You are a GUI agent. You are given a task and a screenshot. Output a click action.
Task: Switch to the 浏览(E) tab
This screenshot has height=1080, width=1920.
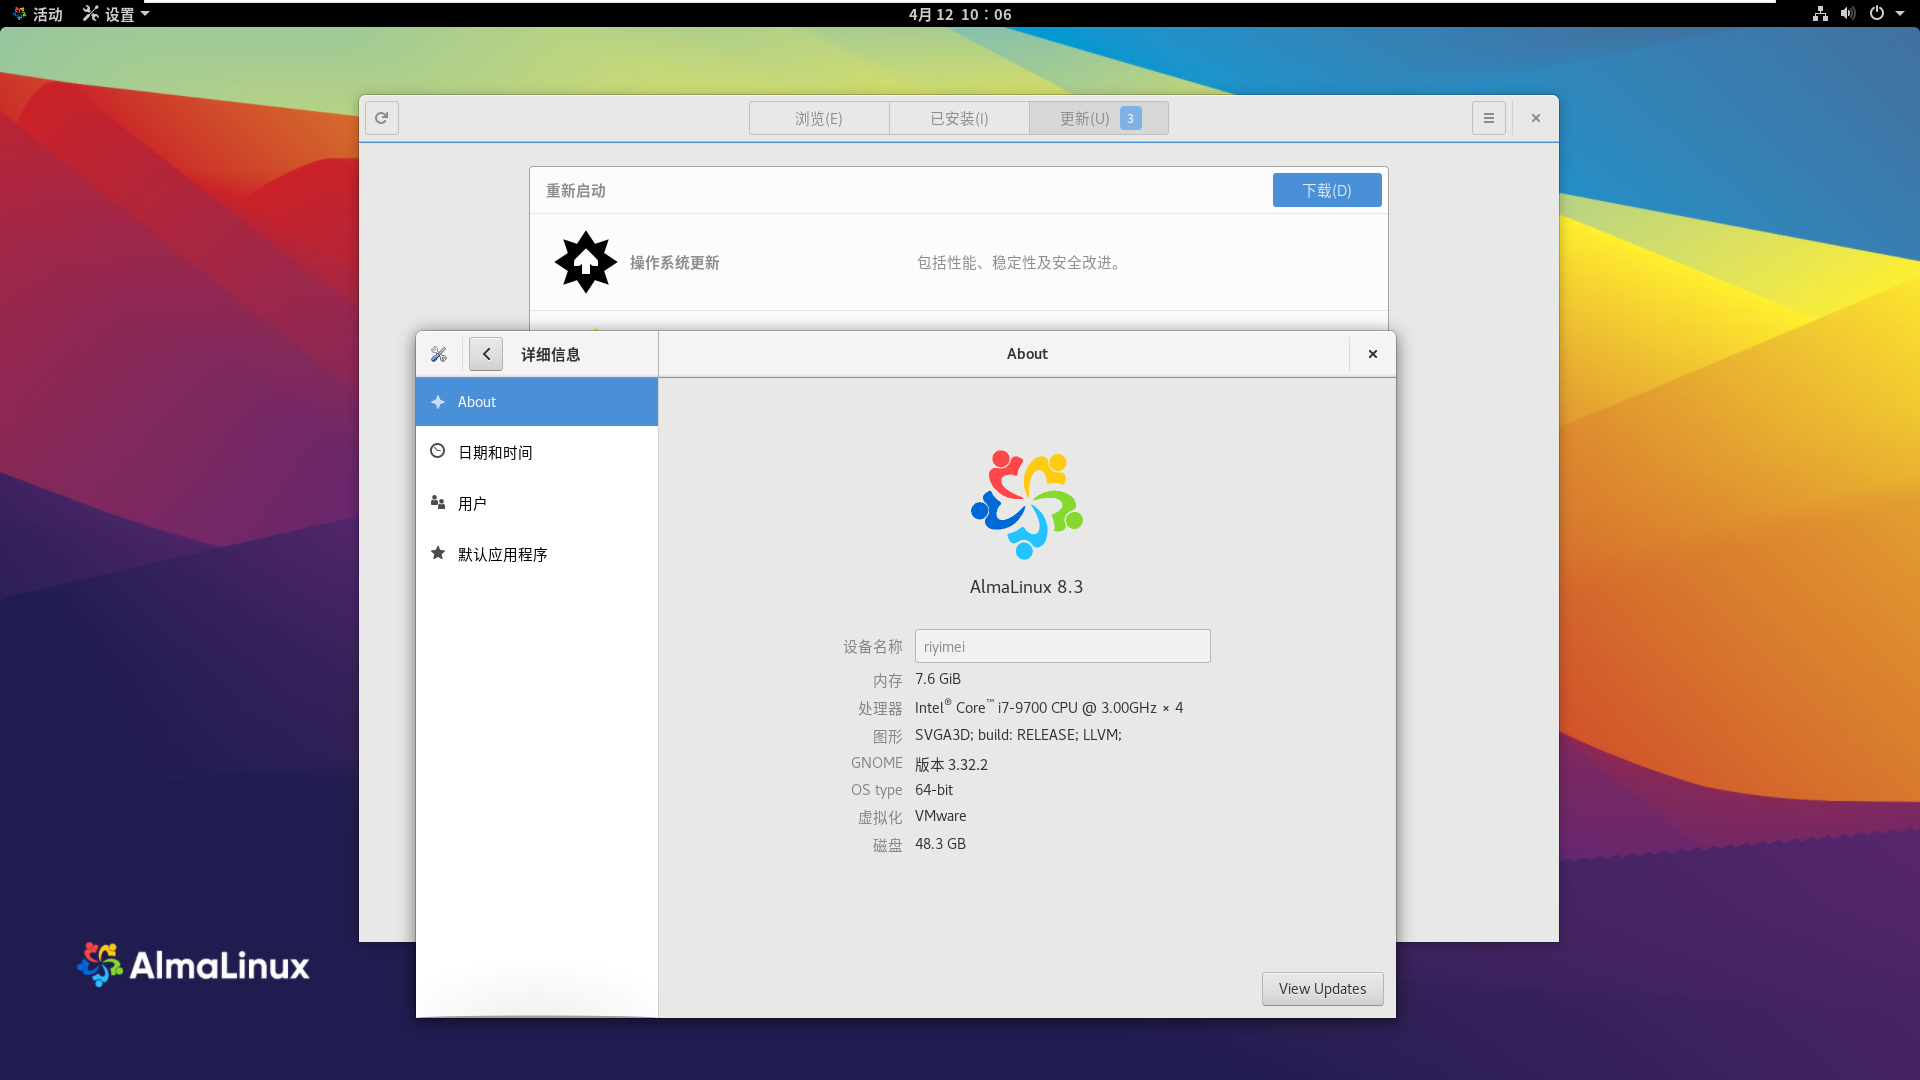pos(818,118)
